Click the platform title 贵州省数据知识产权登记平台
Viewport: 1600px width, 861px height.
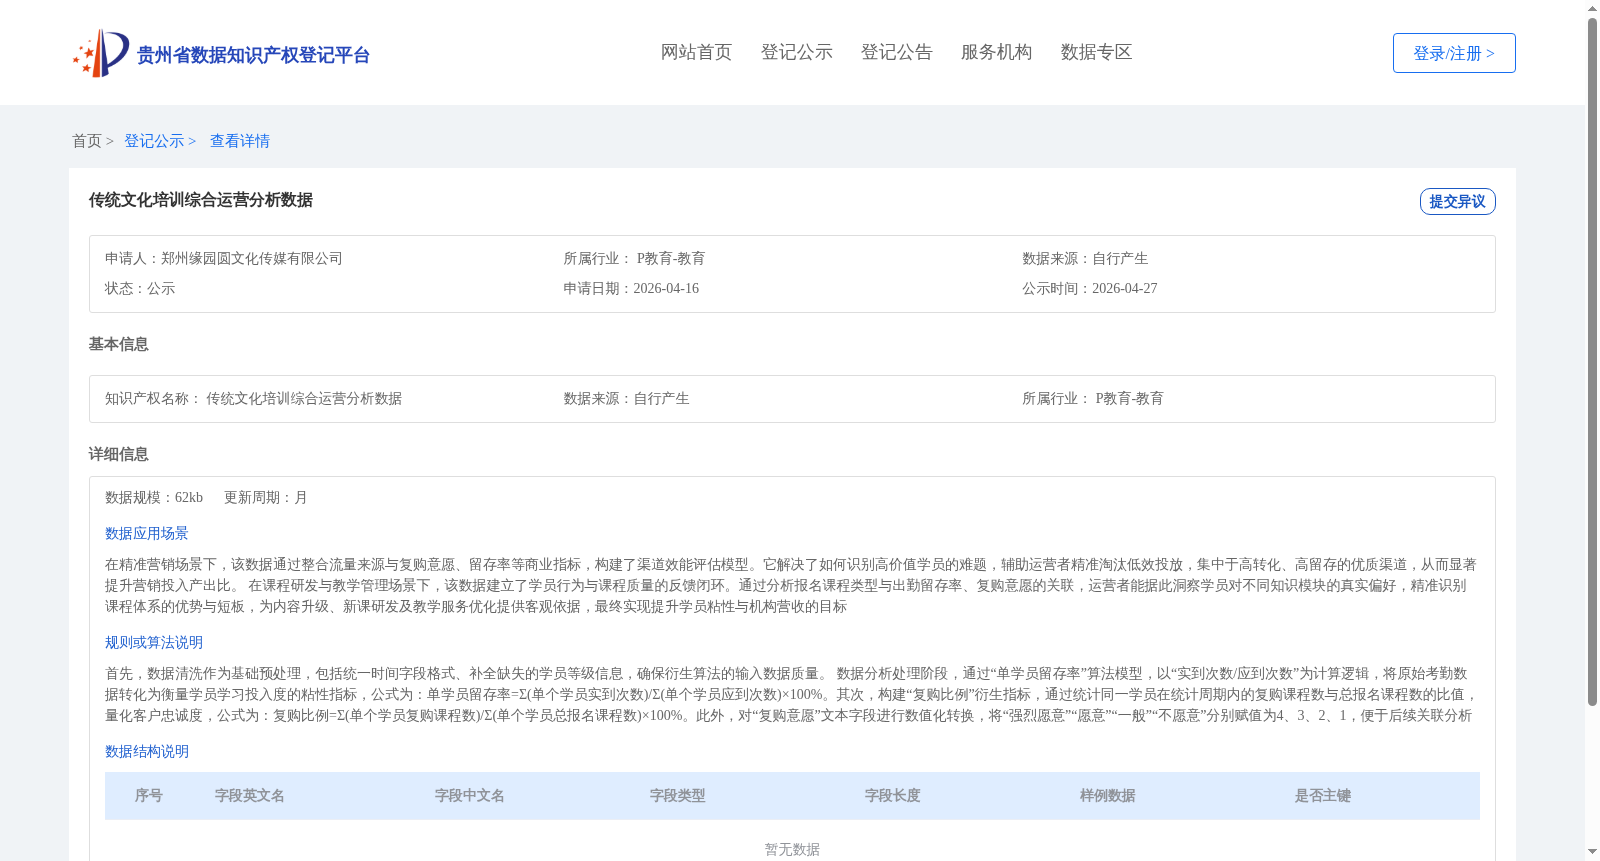click(253, 55)
